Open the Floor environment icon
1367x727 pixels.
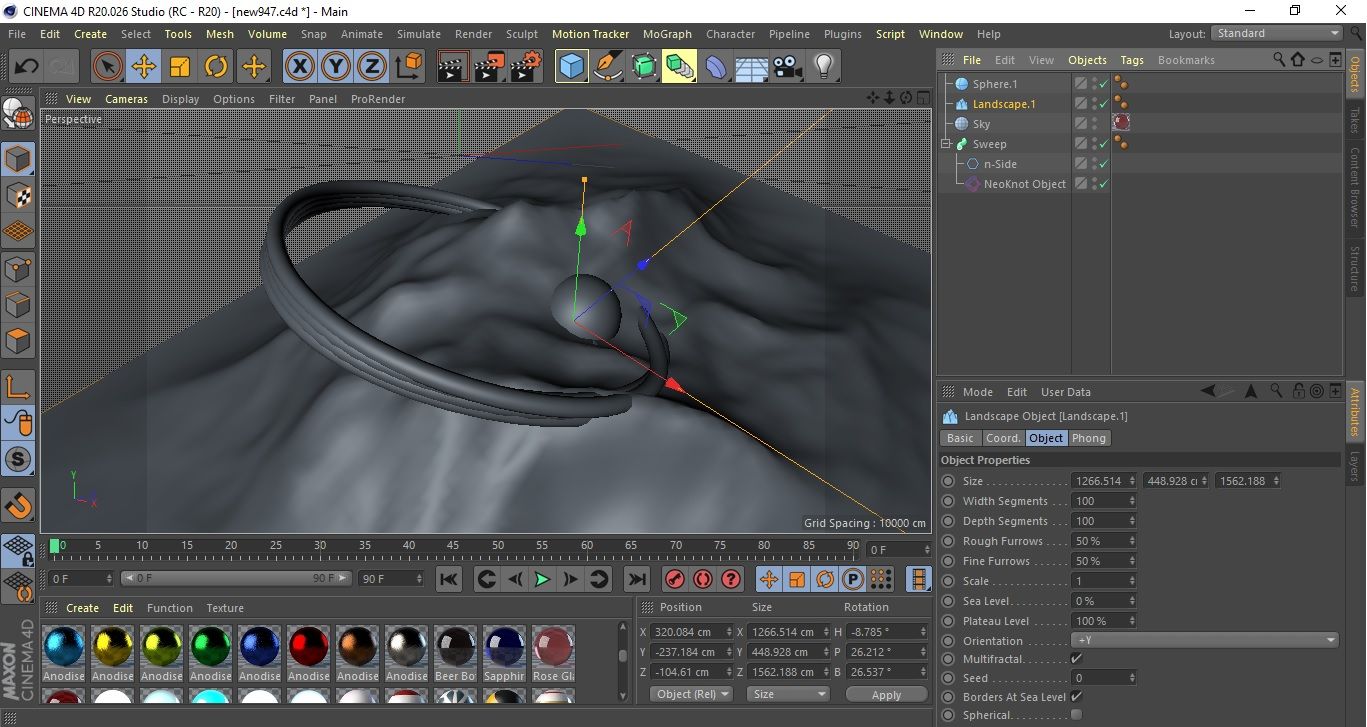click(751, 67)
